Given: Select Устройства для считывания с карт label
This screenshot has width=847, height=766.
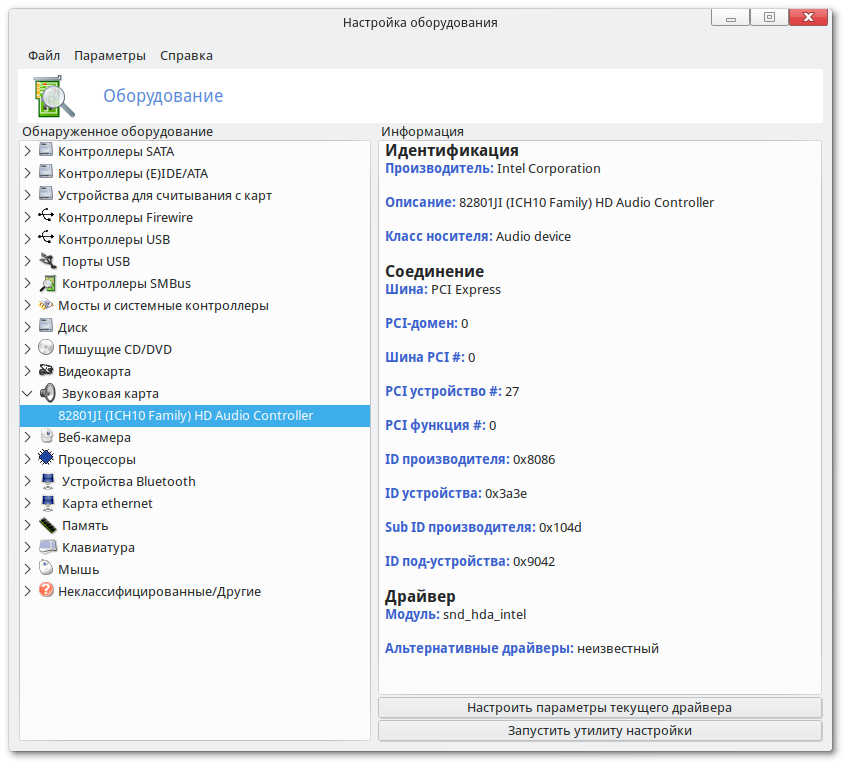Looking at the screenshot, I should pyautogui.click(x=165, y=196).
